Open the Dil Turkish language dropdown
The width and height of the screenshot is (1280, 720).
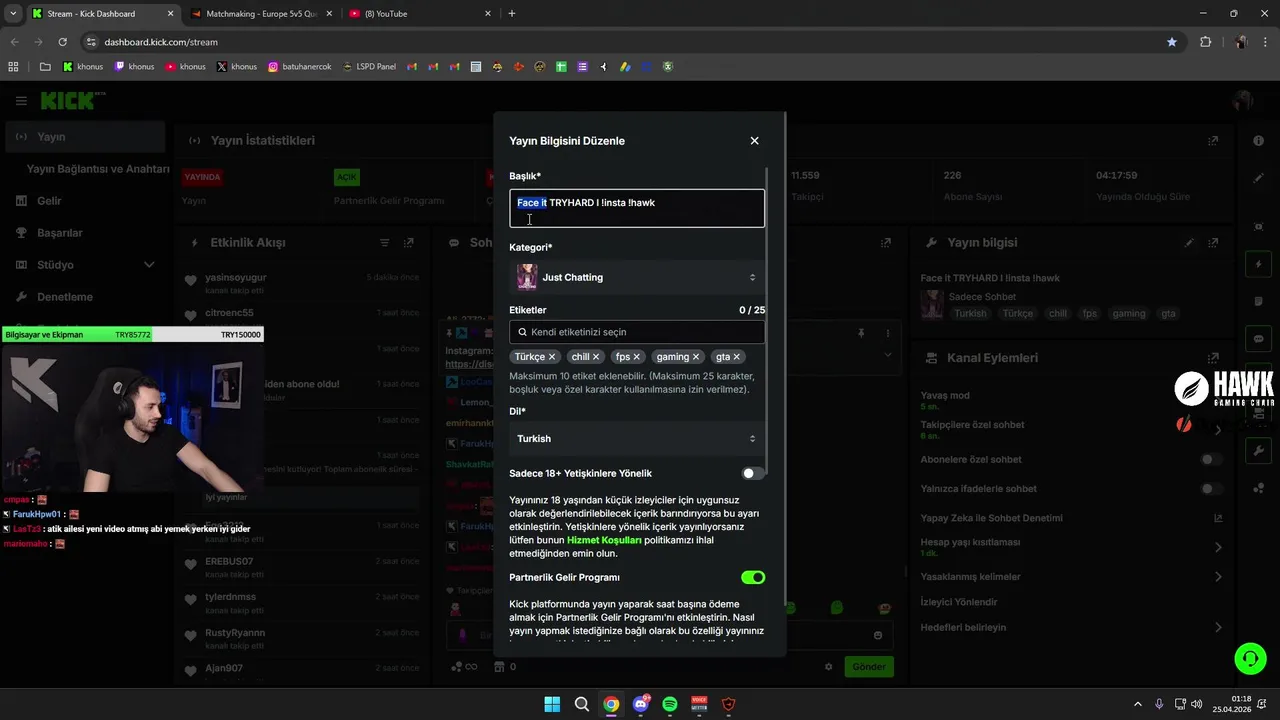point(637,439)
